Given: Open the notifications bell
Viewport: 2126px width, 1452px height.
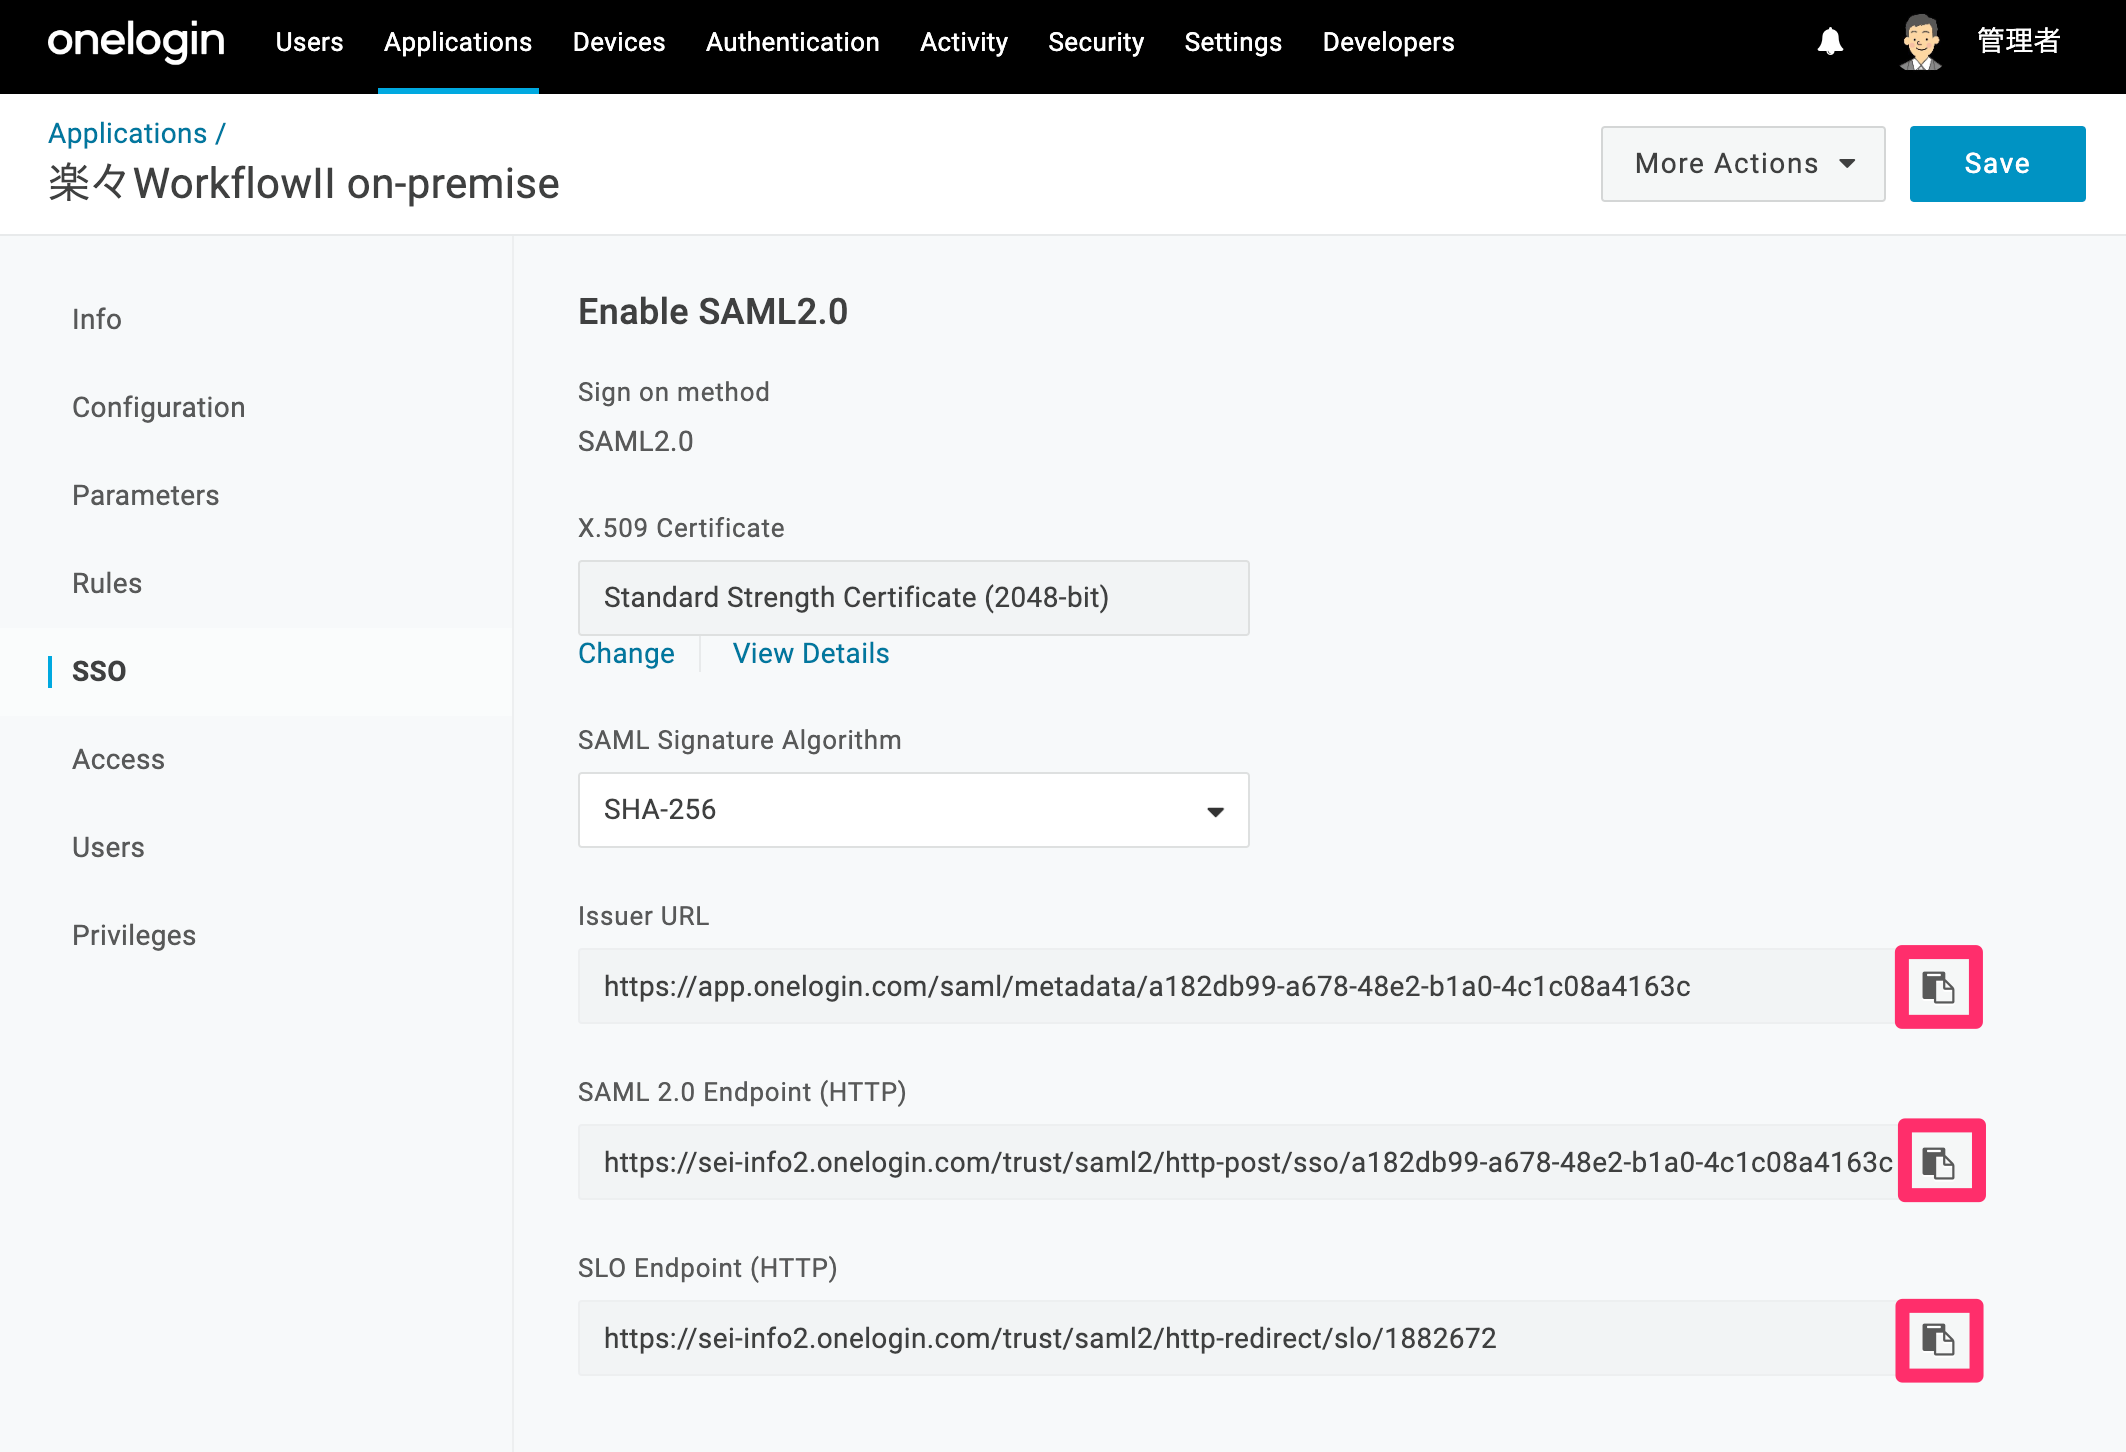Looking at the screenshot, I should coord(1830,42).
